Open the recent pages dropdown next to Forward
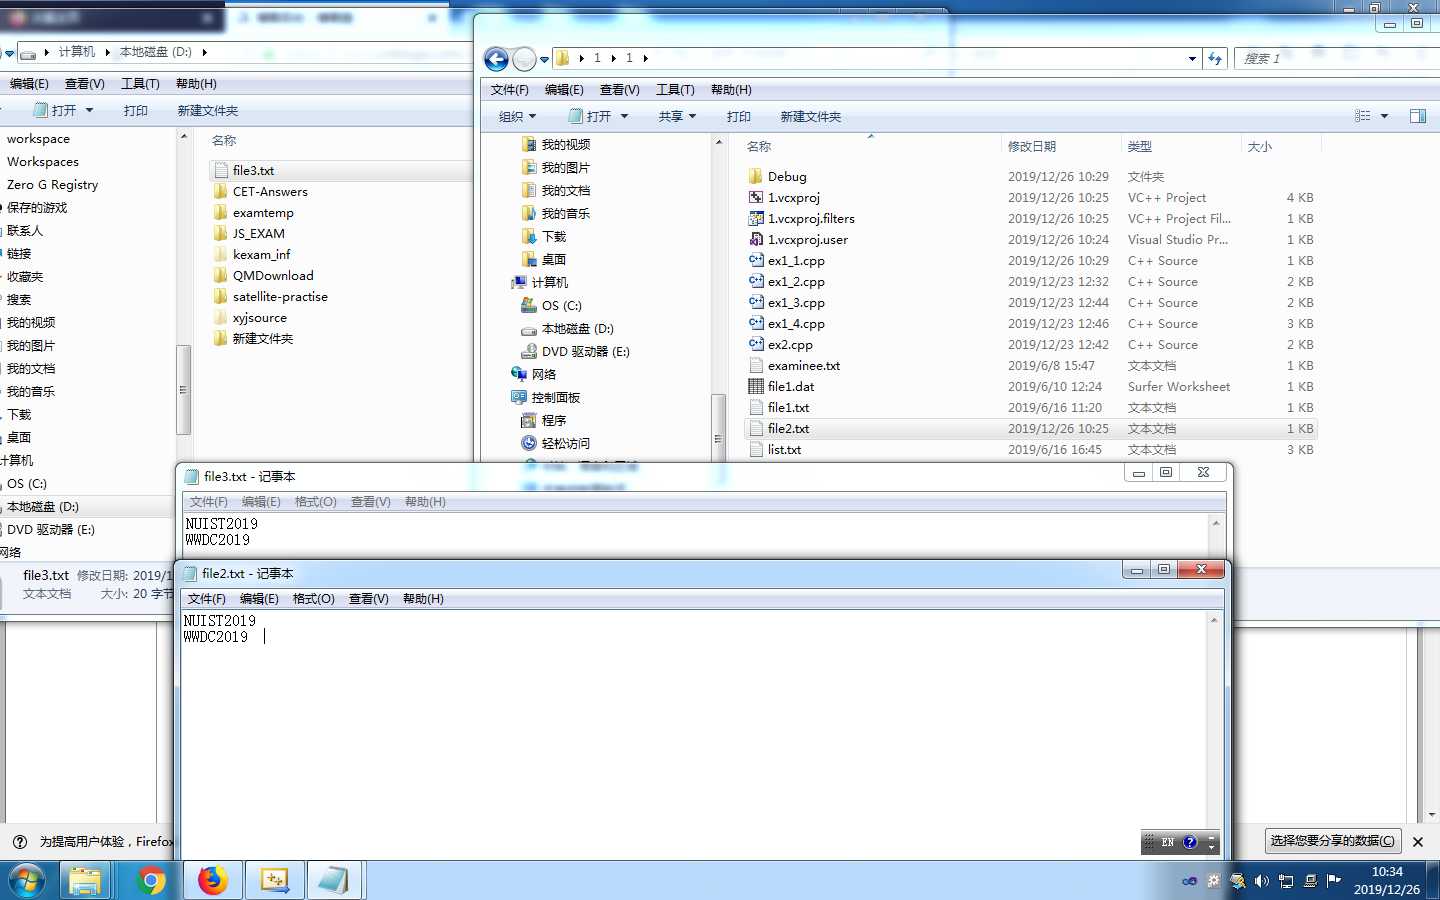 click(x=544, y=59)
